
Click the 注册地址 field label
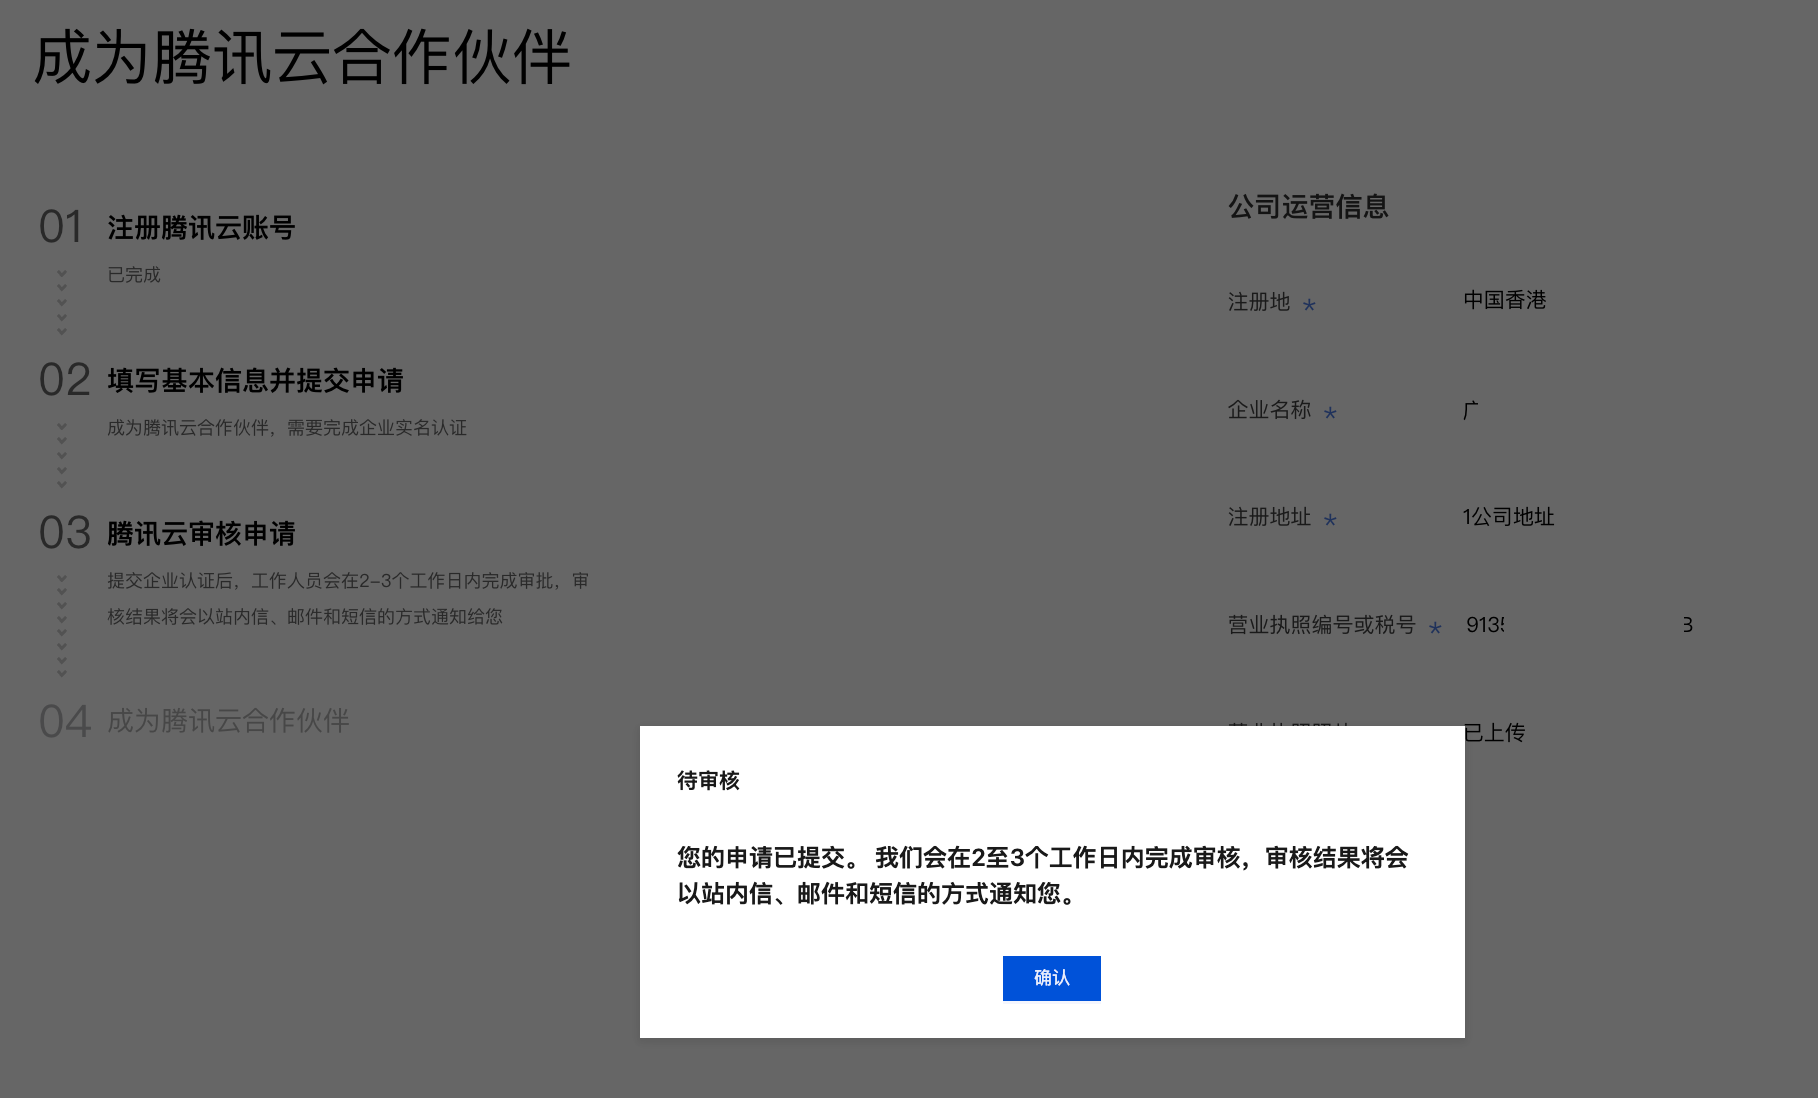pyautogui.click(x=1269, y=517)
